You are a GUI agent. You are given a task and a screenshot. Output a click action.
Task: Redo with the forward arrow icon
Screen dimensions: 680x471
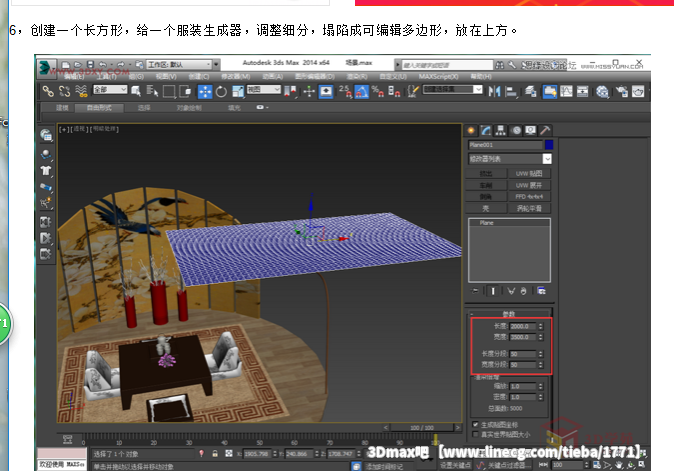click(x=121, y=64)
